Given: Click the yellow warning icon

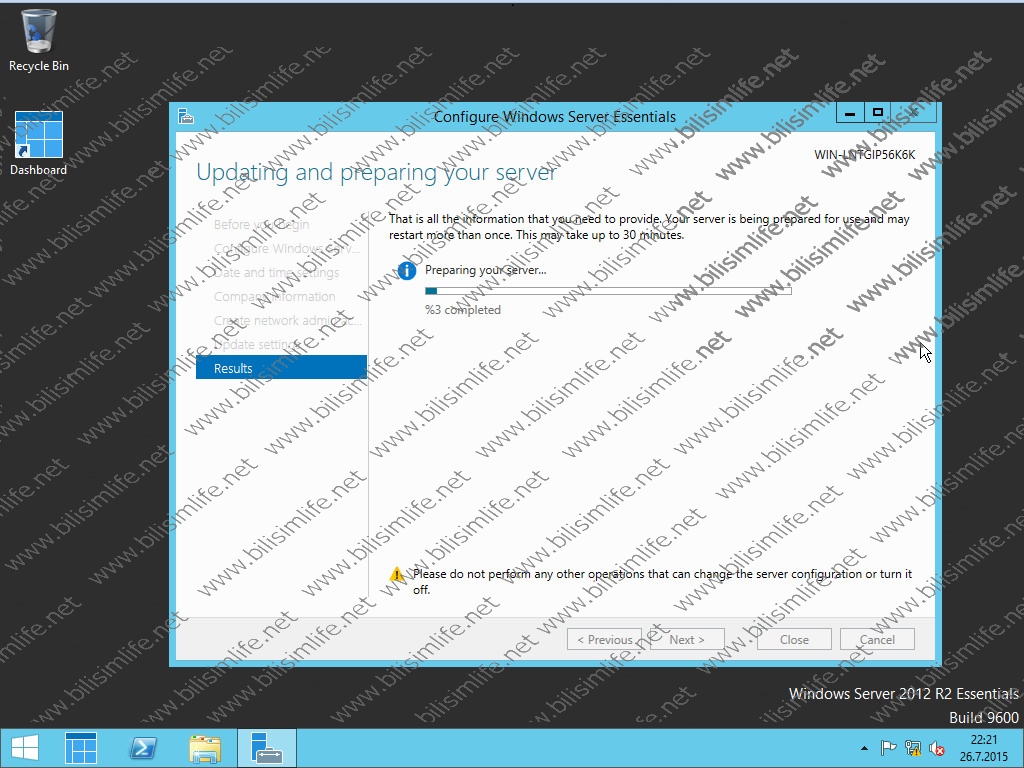Looking at the screenshot, I should coord(397,575).
